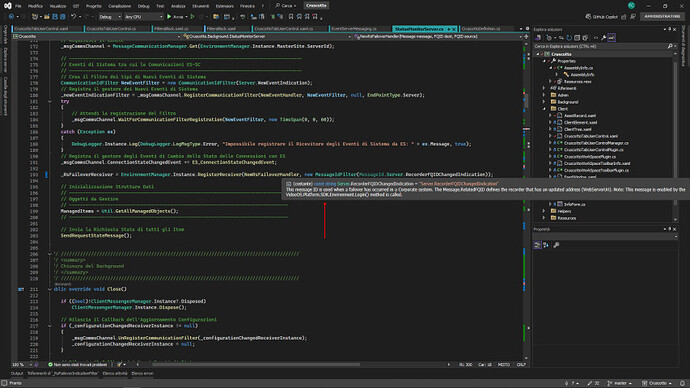
Task: Click the AMMINISTRATORE button
Action: [x=662, y=16]
